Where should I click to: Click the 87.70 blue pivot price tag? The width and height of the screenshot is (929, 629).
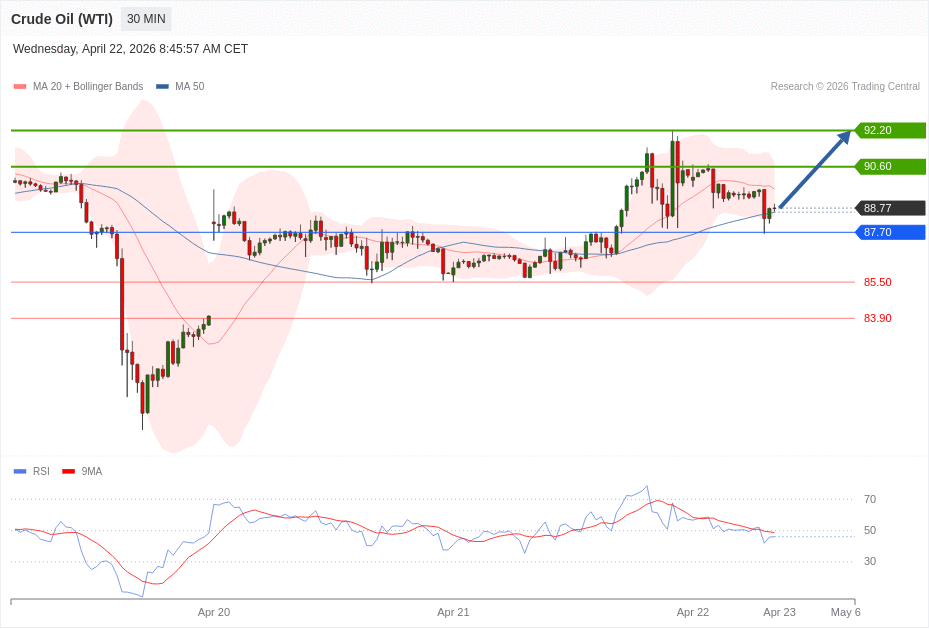890,232
